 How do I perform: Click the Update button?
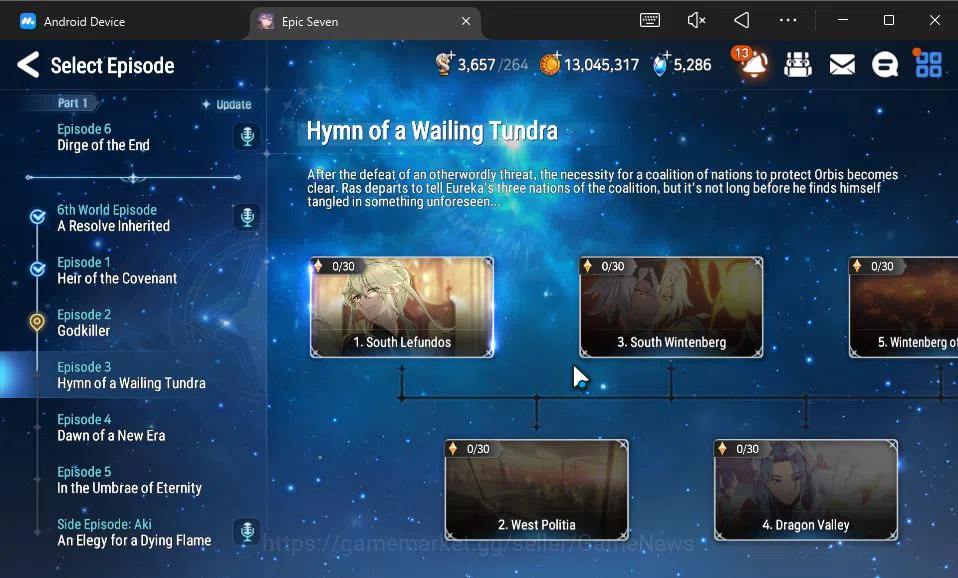227,104
